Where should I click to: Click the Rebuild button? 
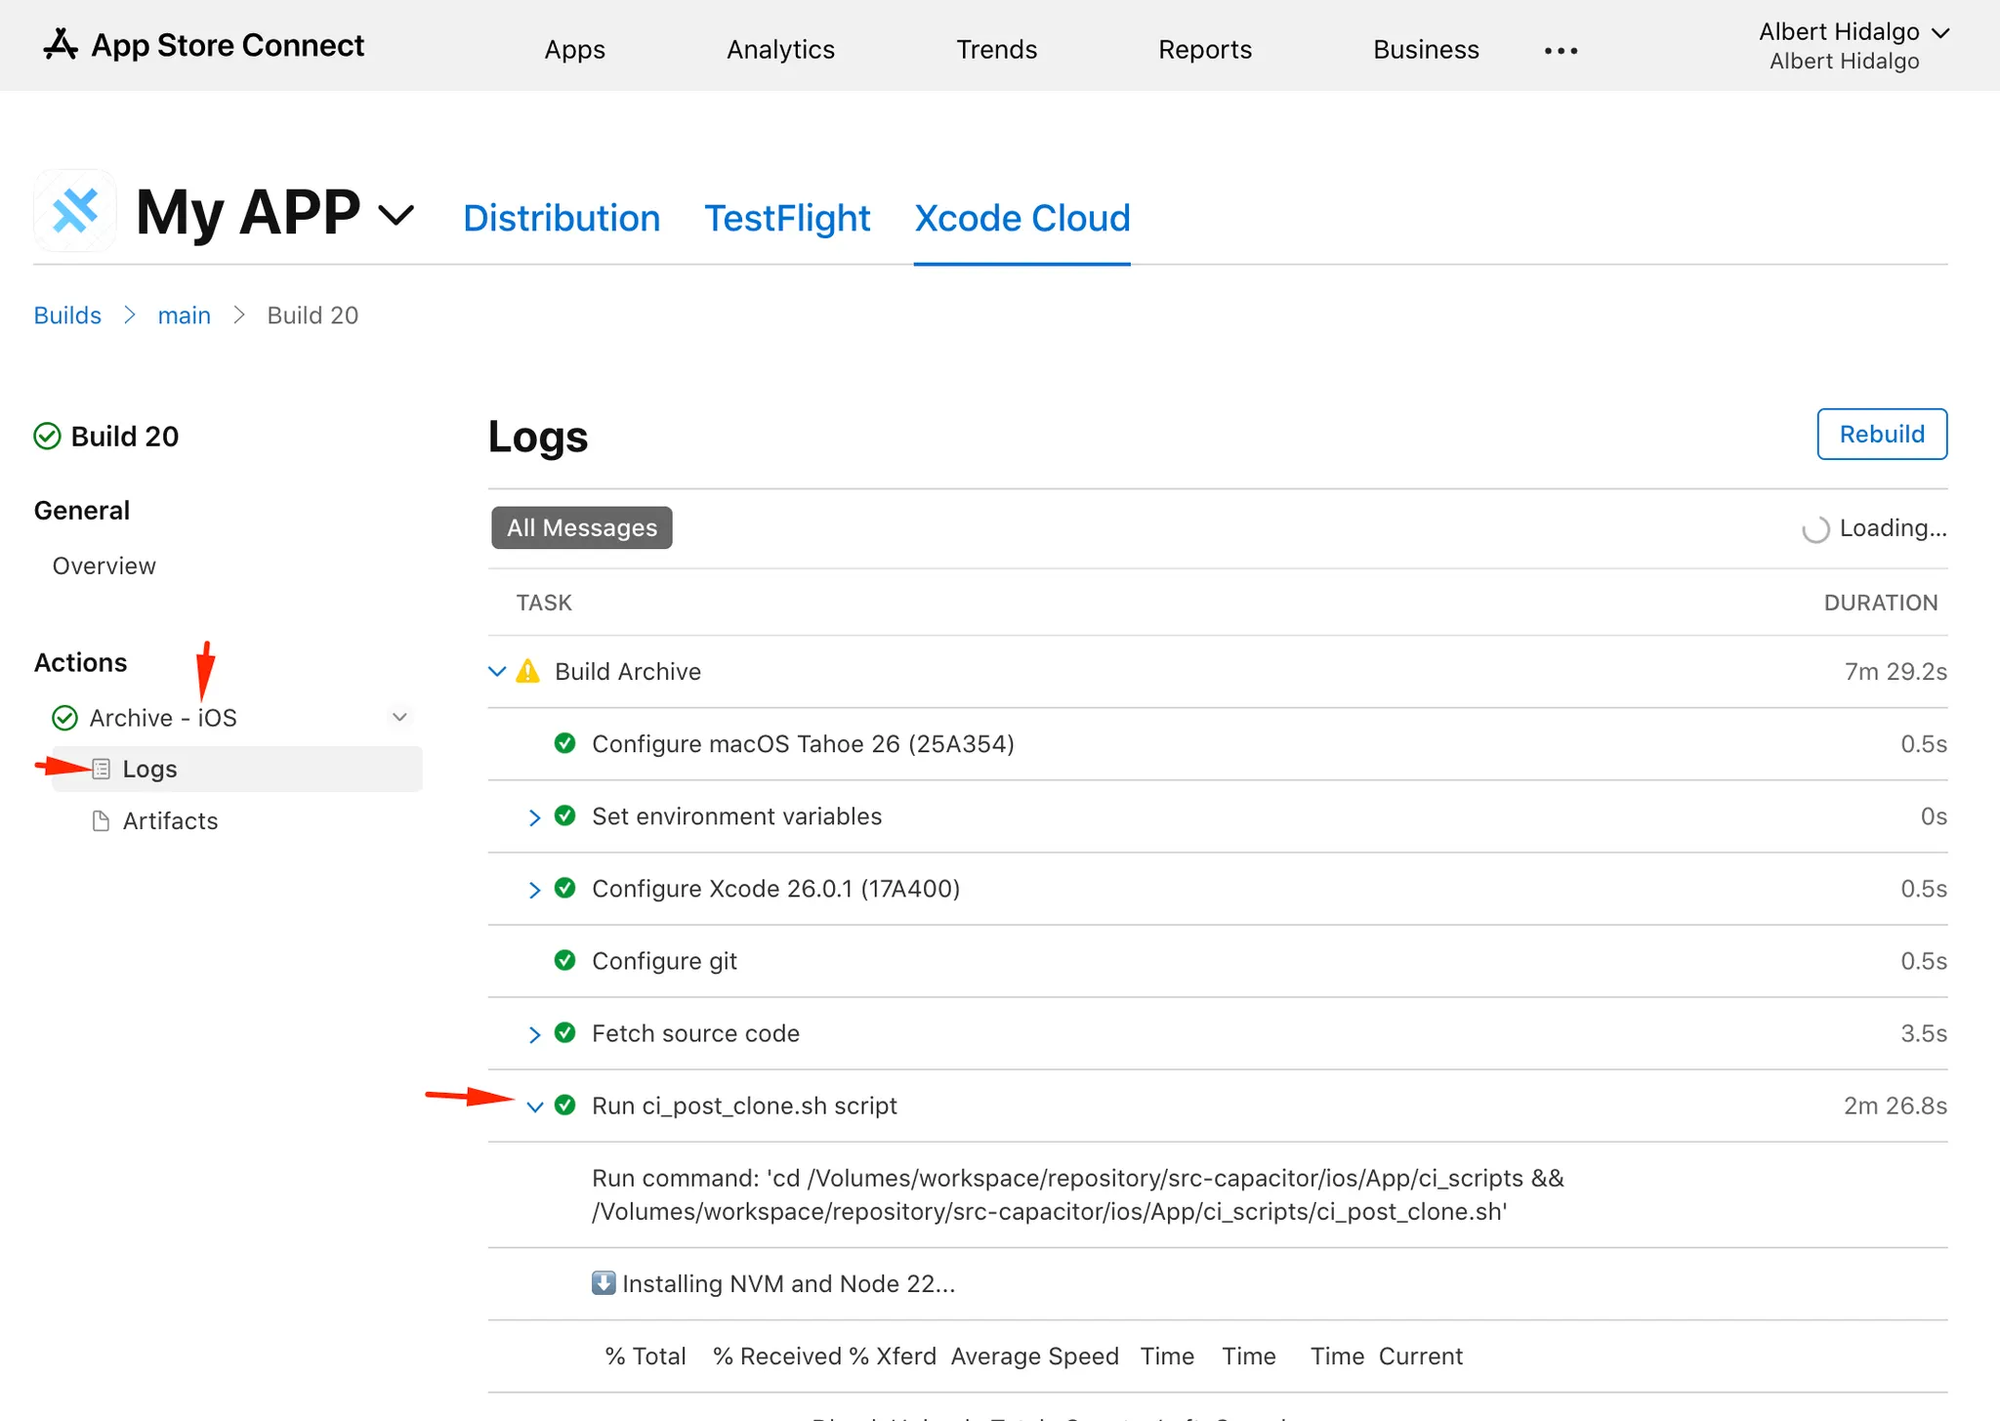(1881, 434)
